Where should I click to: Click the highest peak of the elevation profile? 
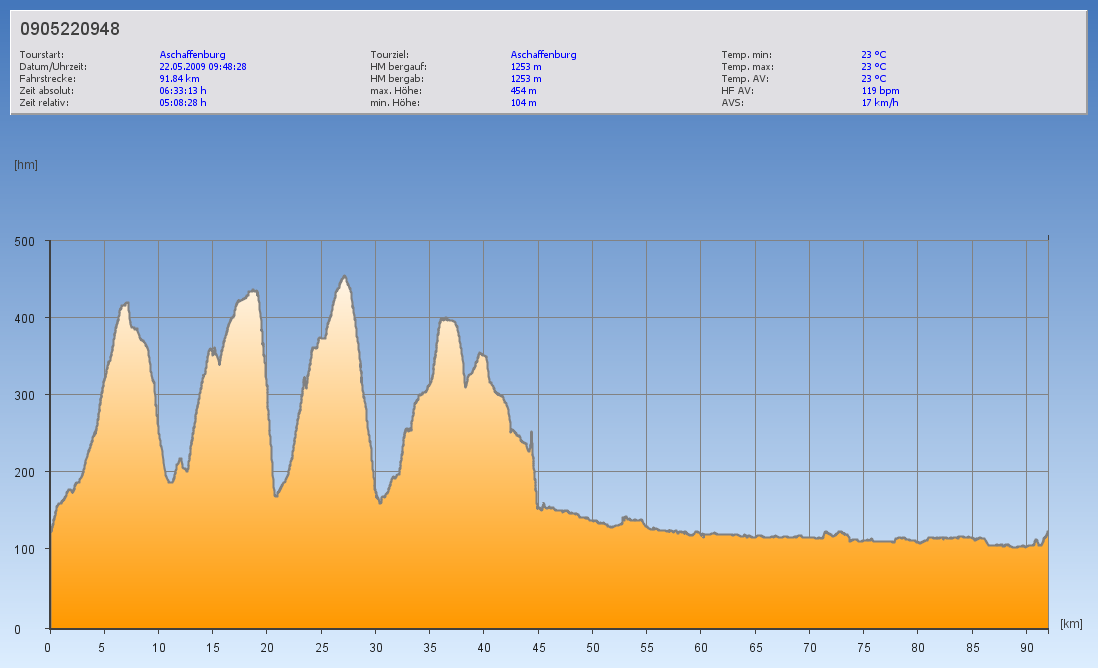(x=345, y=277)
